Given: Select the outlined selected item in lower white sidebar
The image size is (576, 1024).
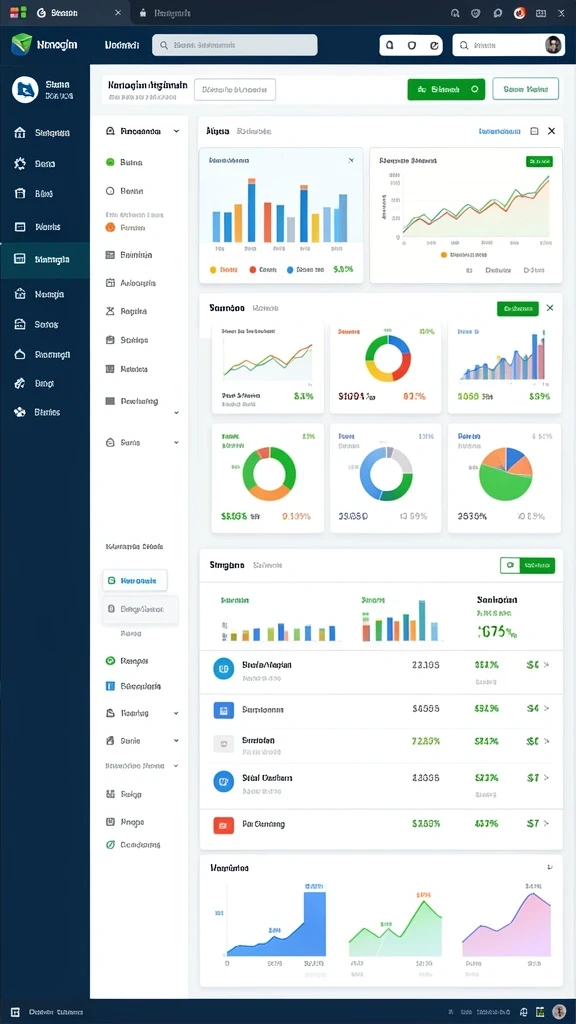Looking at the screenshot, I should [x=135, y=580].
